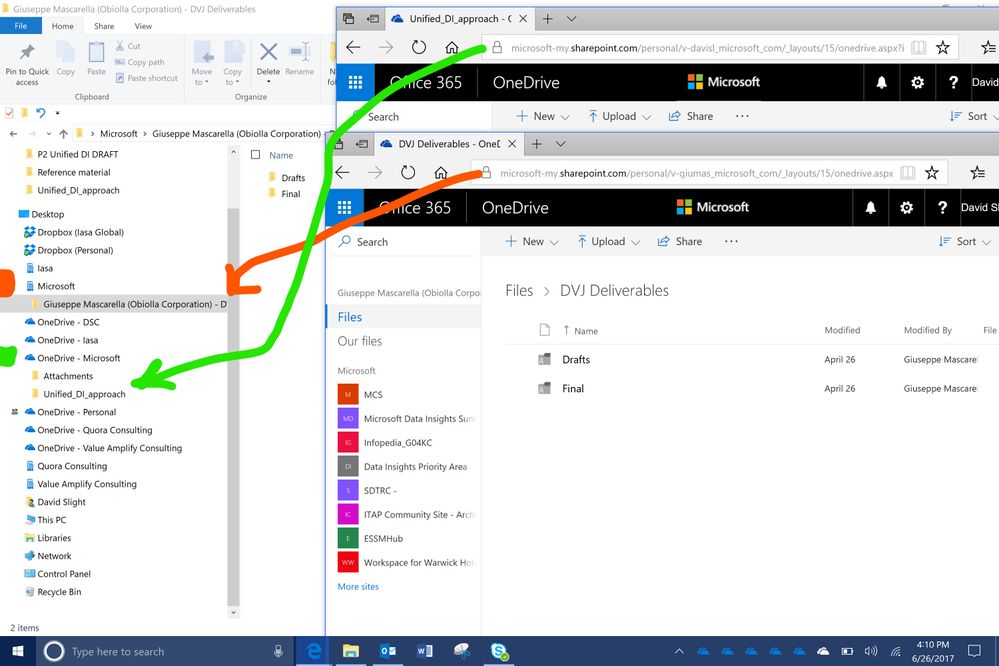The width and height of the screenshot is (999, 666).
Task: Click More sites link in OneDrive sidebar
Action: pos(358,586)
